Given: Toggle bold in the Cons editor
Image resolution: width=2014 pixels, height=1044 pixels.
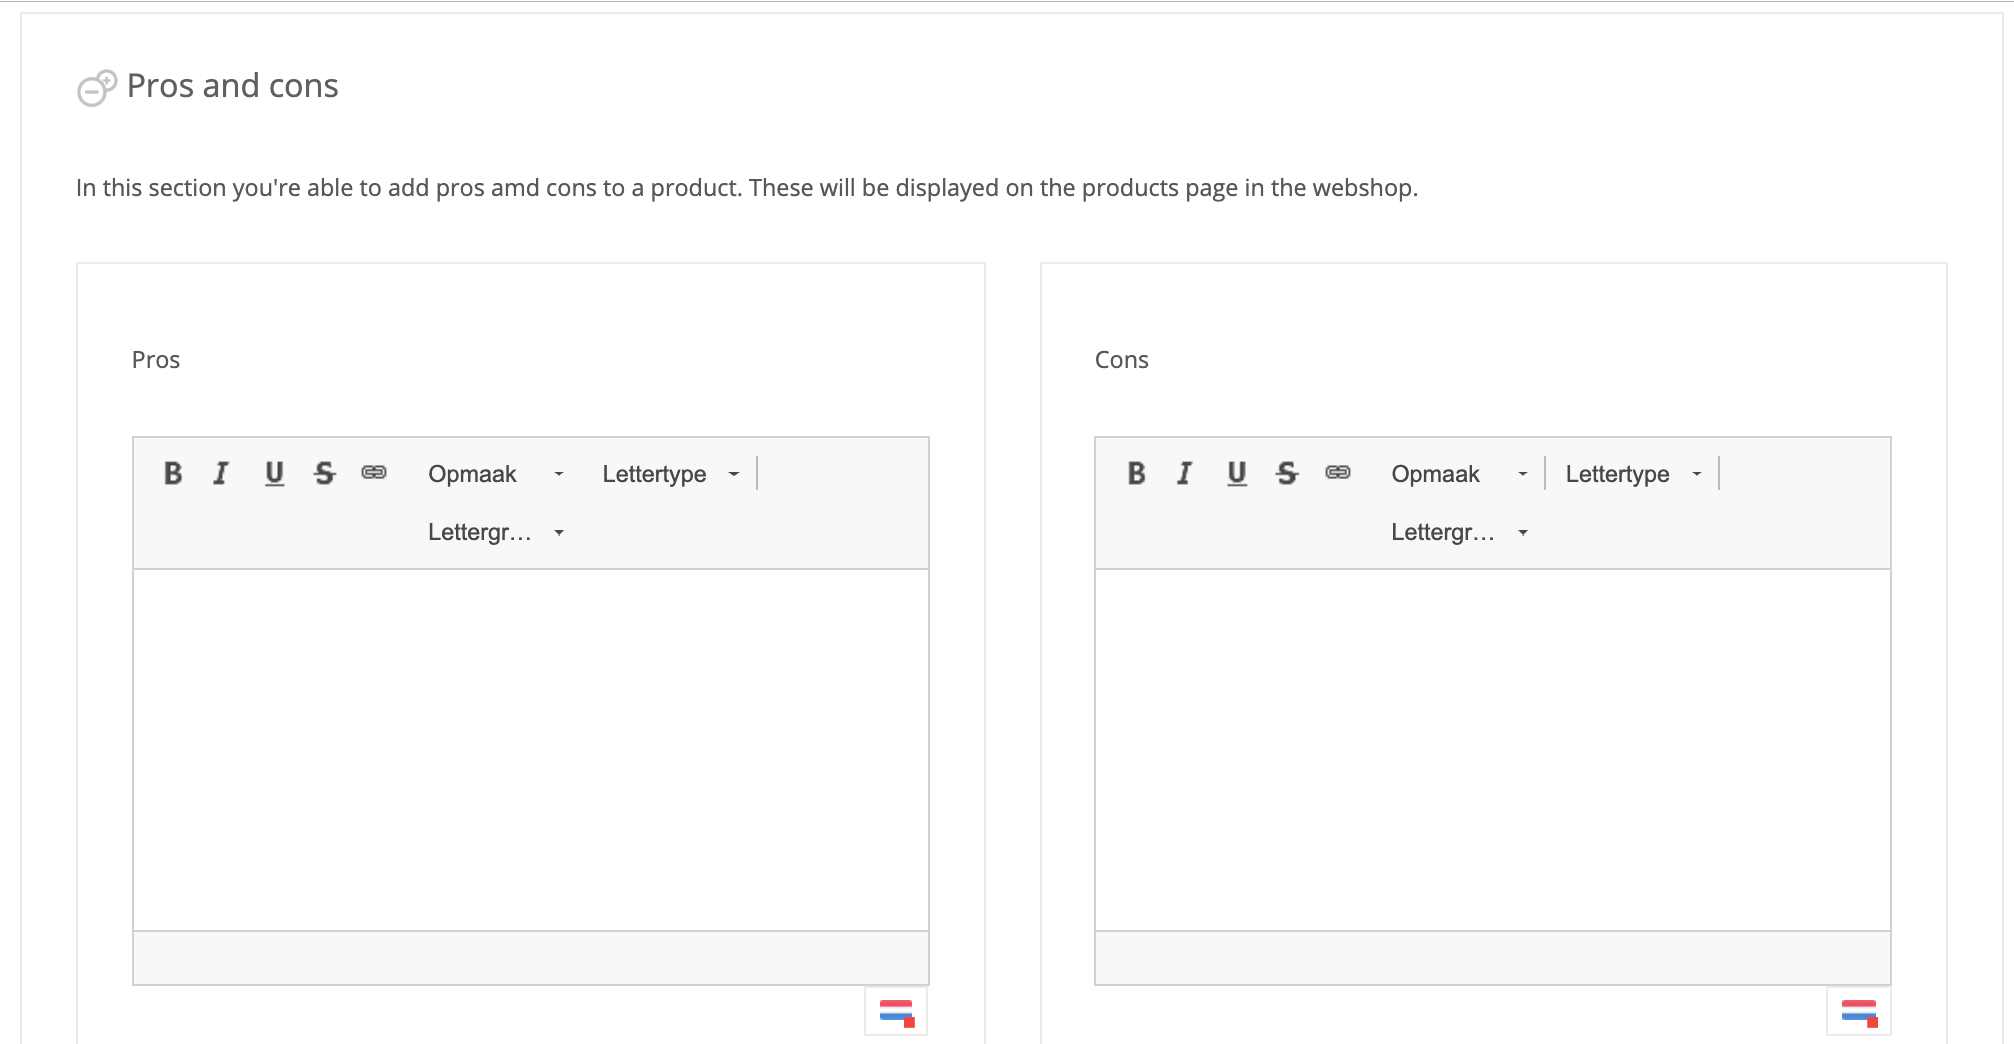Looking at the screenshot, I should (x=1136, y=473).
